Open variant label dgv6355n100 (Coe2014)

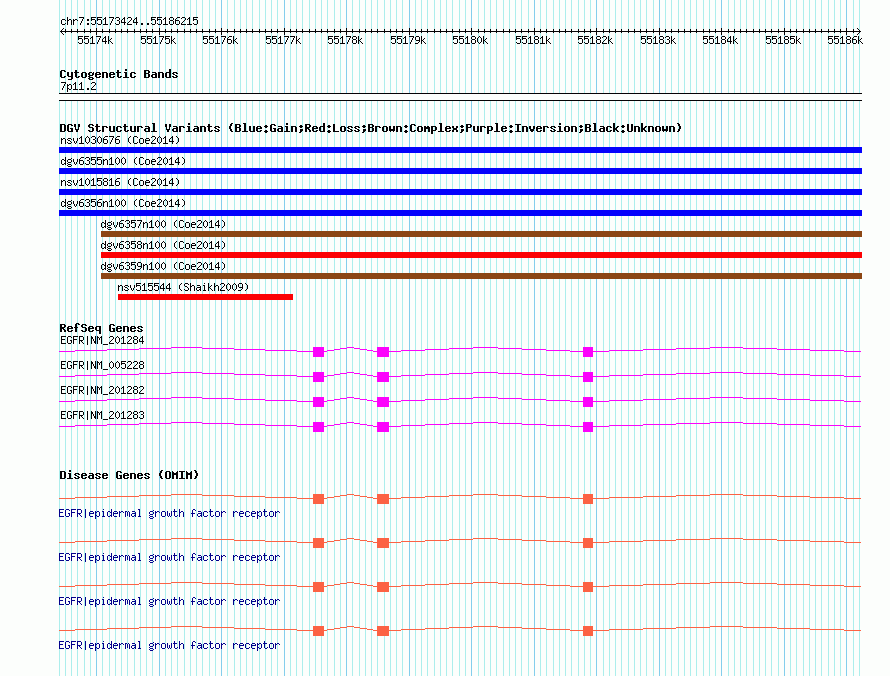coord(123,161)
